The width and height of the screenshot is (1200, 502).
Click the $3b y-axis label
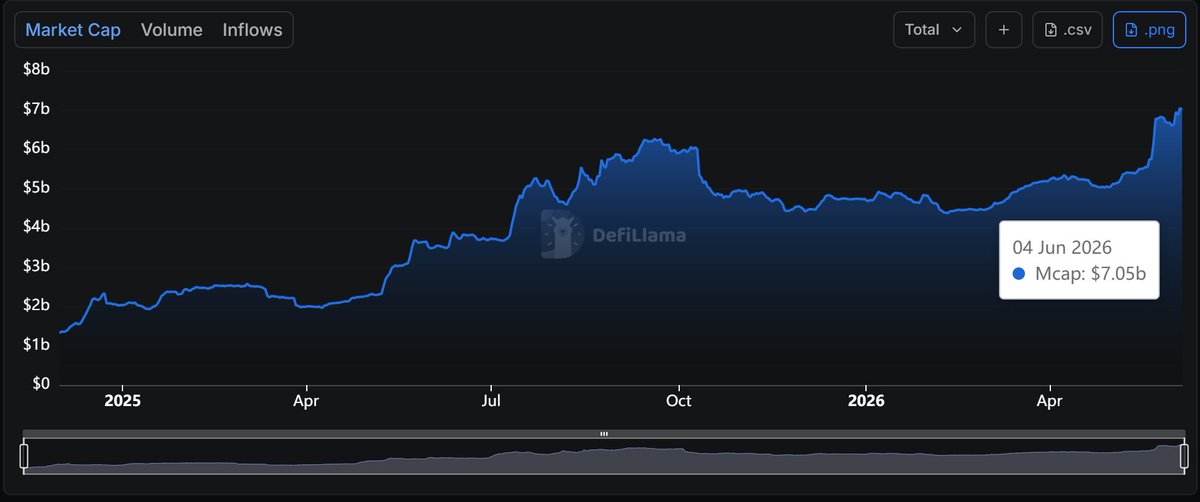pyautogui.click(x=37, y=266)
